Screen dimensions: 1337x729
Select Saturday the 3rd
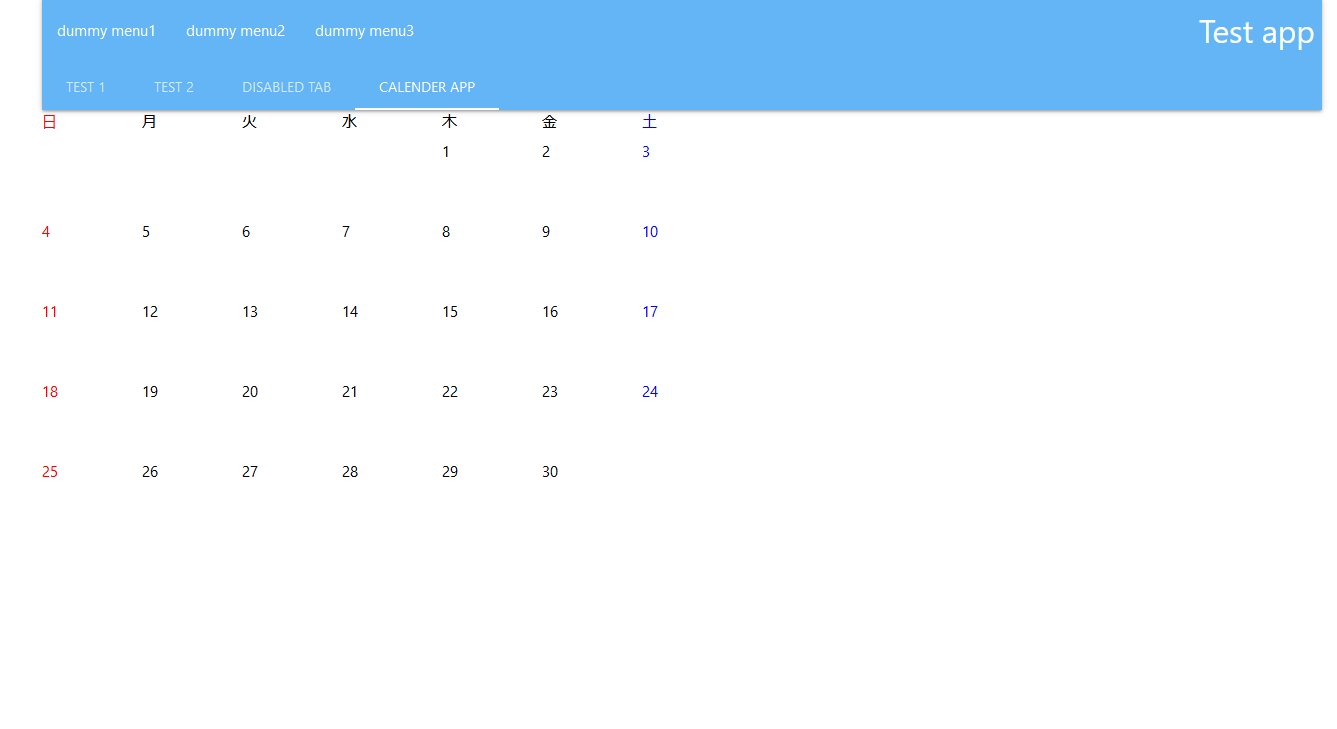[x=646, y=152]
